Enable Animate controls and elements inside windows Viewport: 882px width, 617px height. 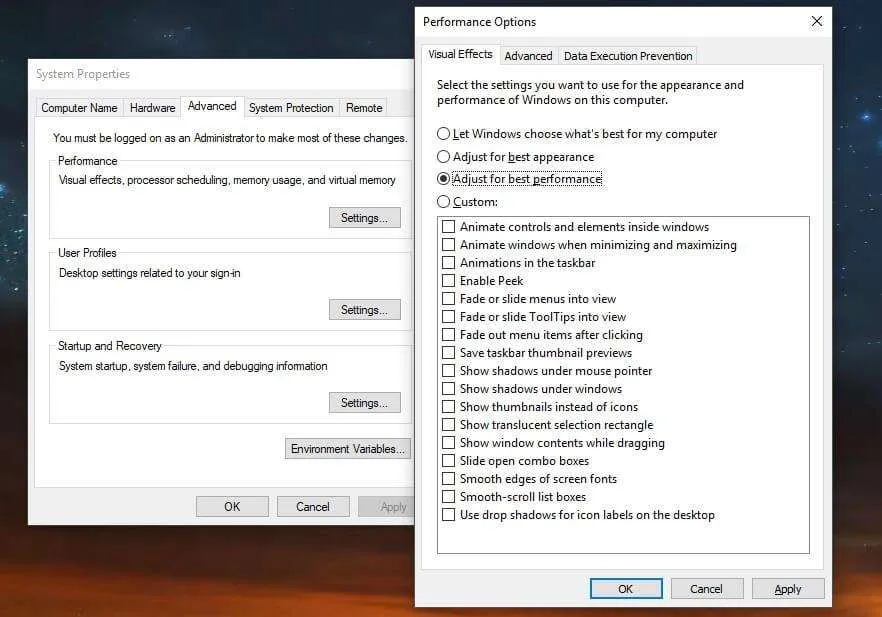(448, 227)
